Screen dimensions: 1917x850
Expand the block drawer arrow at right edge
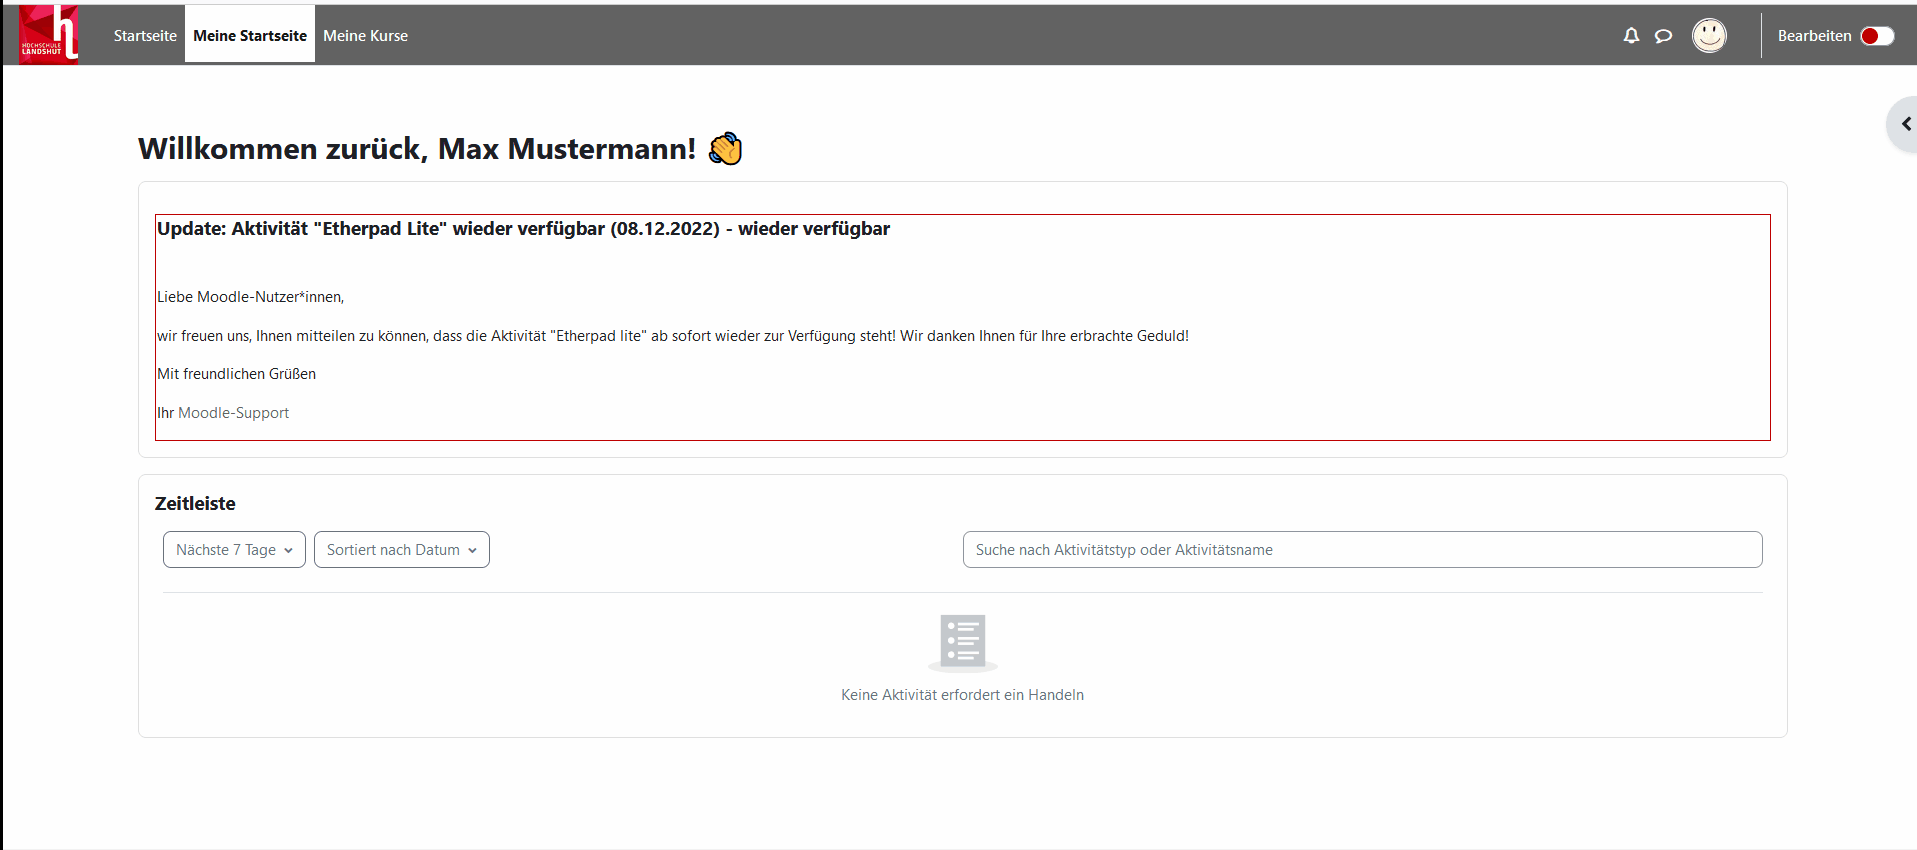tap(1904, 124)
